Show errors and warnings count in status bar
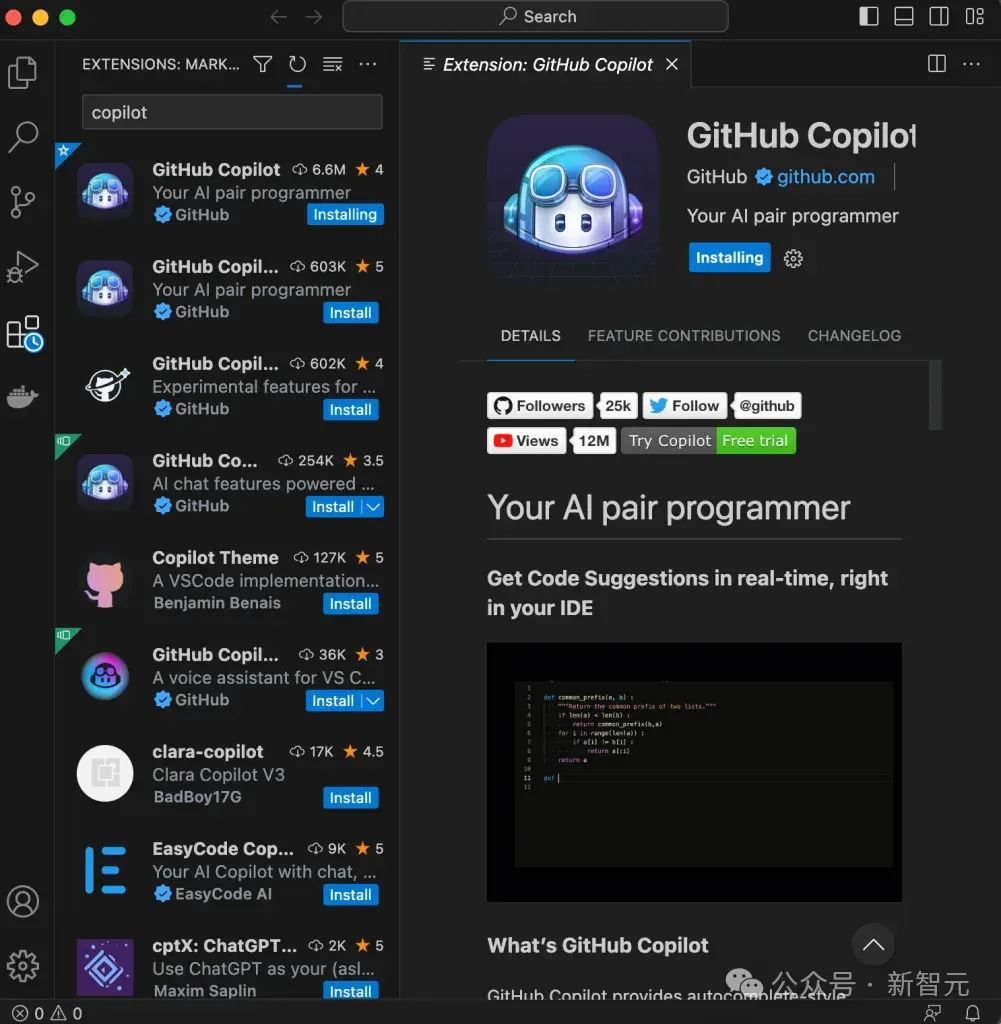The image size is (1001, 1024). point(48,1013)
